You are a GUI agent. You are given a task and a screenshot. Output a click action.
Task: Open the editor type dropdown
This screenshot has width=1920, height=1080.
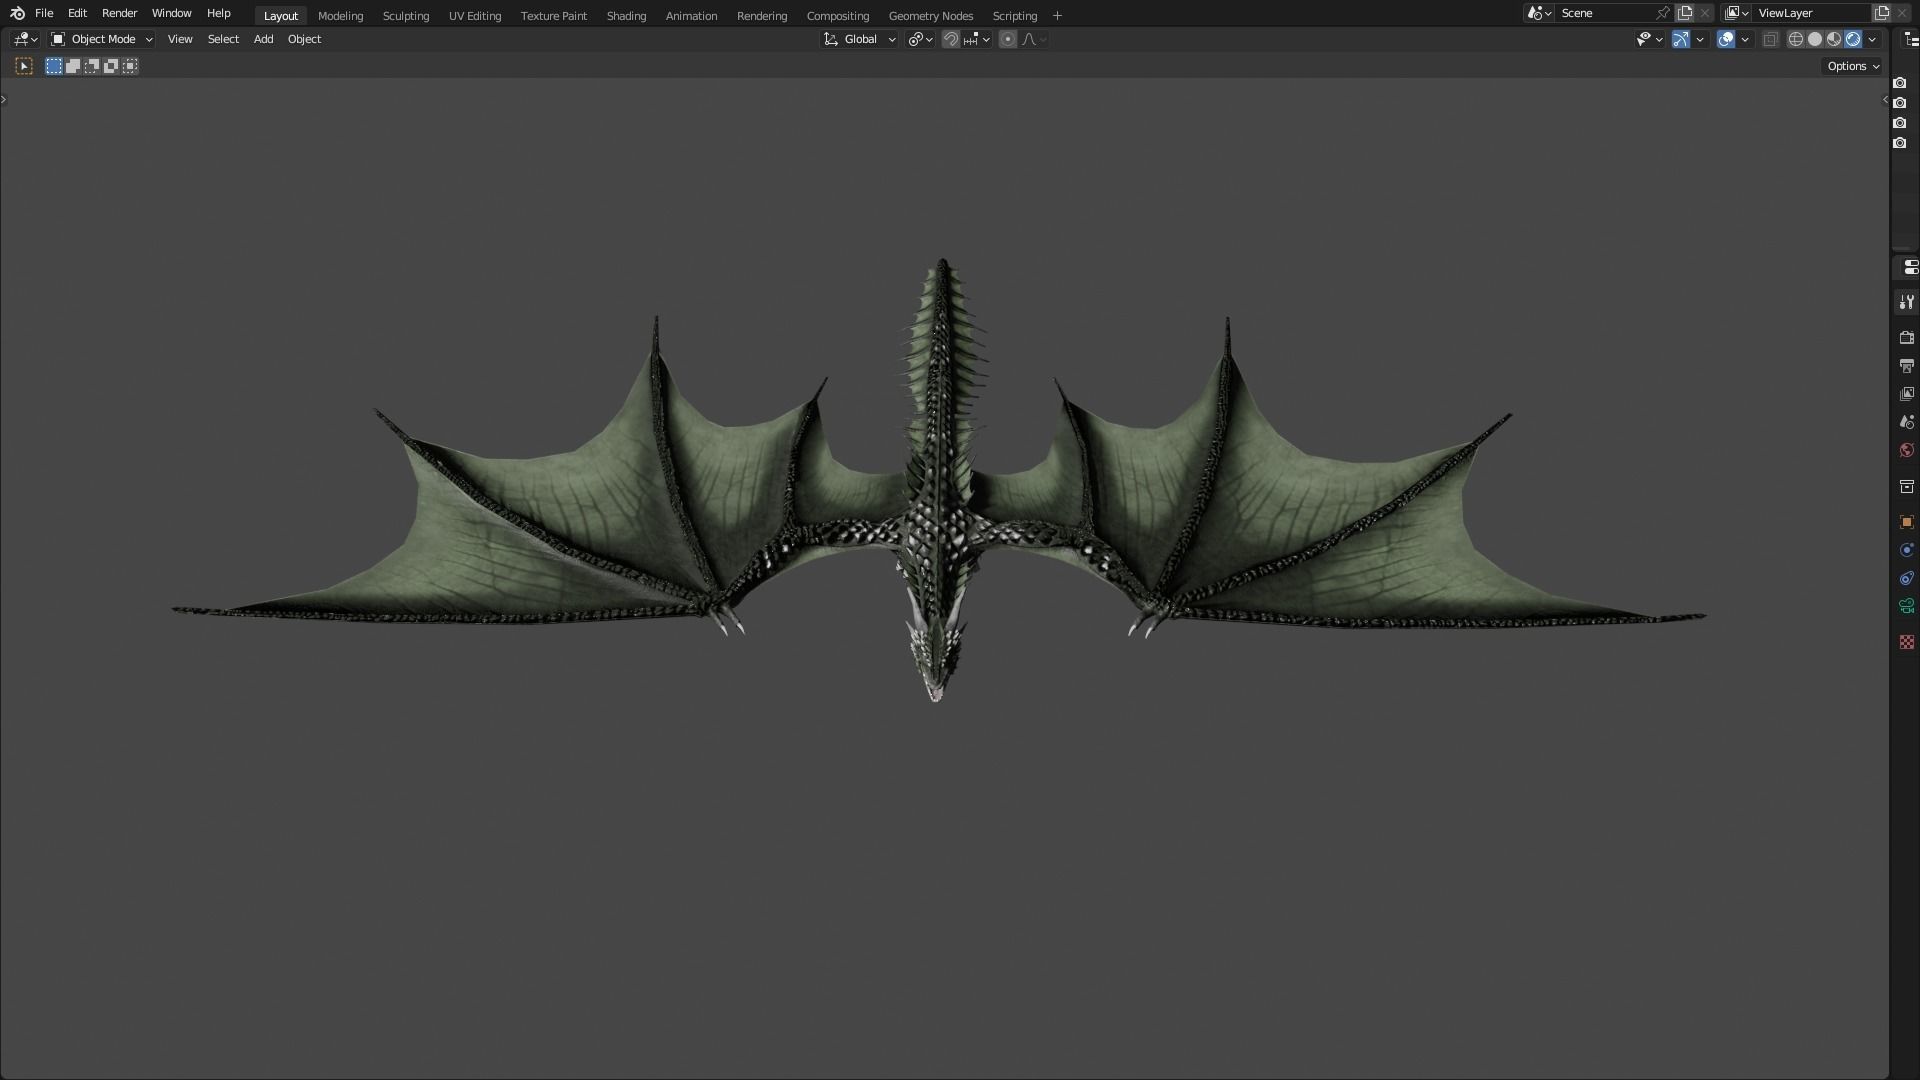[25, 39]
